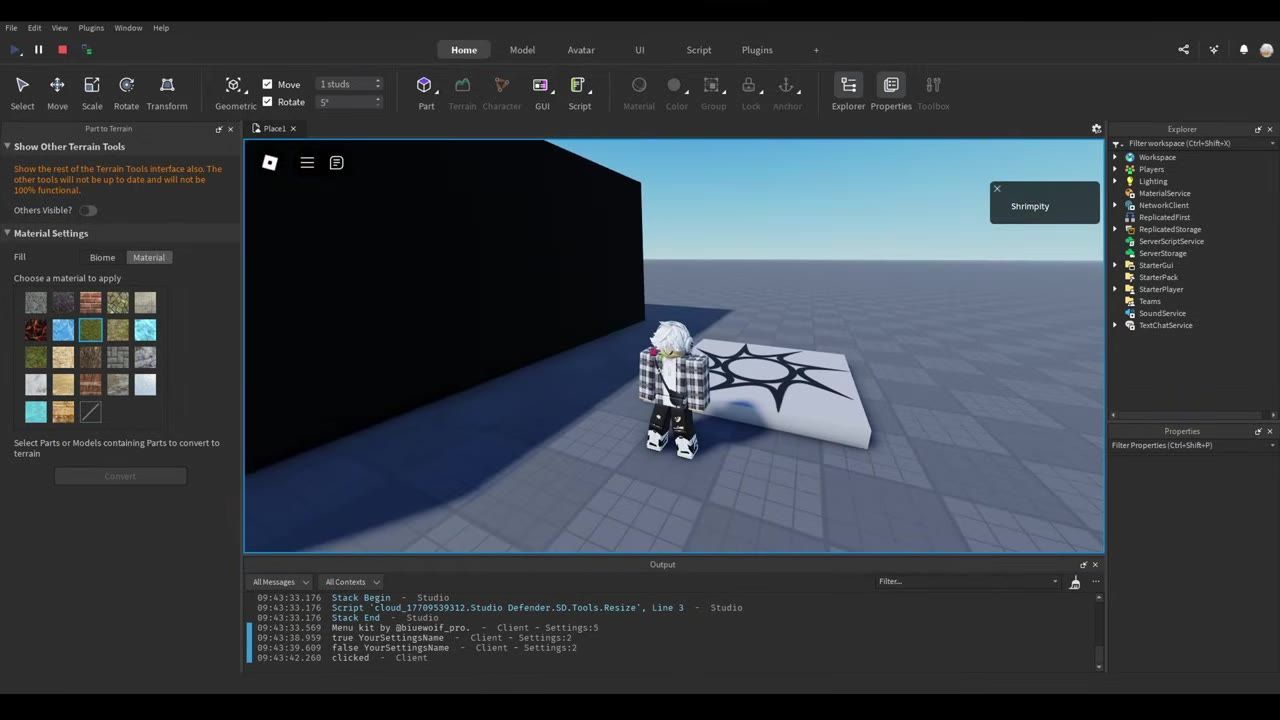Open the All Contexts dropdown

pos(352,582)
